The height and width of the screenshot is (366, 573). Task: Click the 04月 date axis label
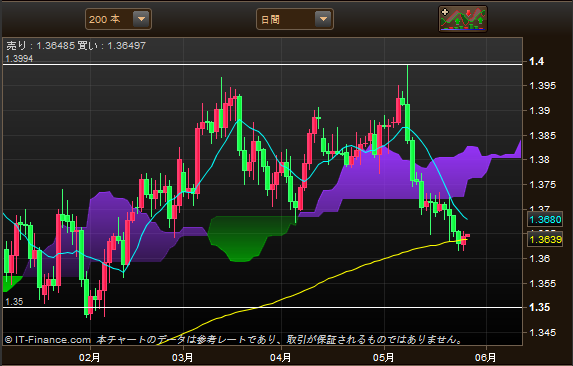pyautogui.click(x=281, y=357)
